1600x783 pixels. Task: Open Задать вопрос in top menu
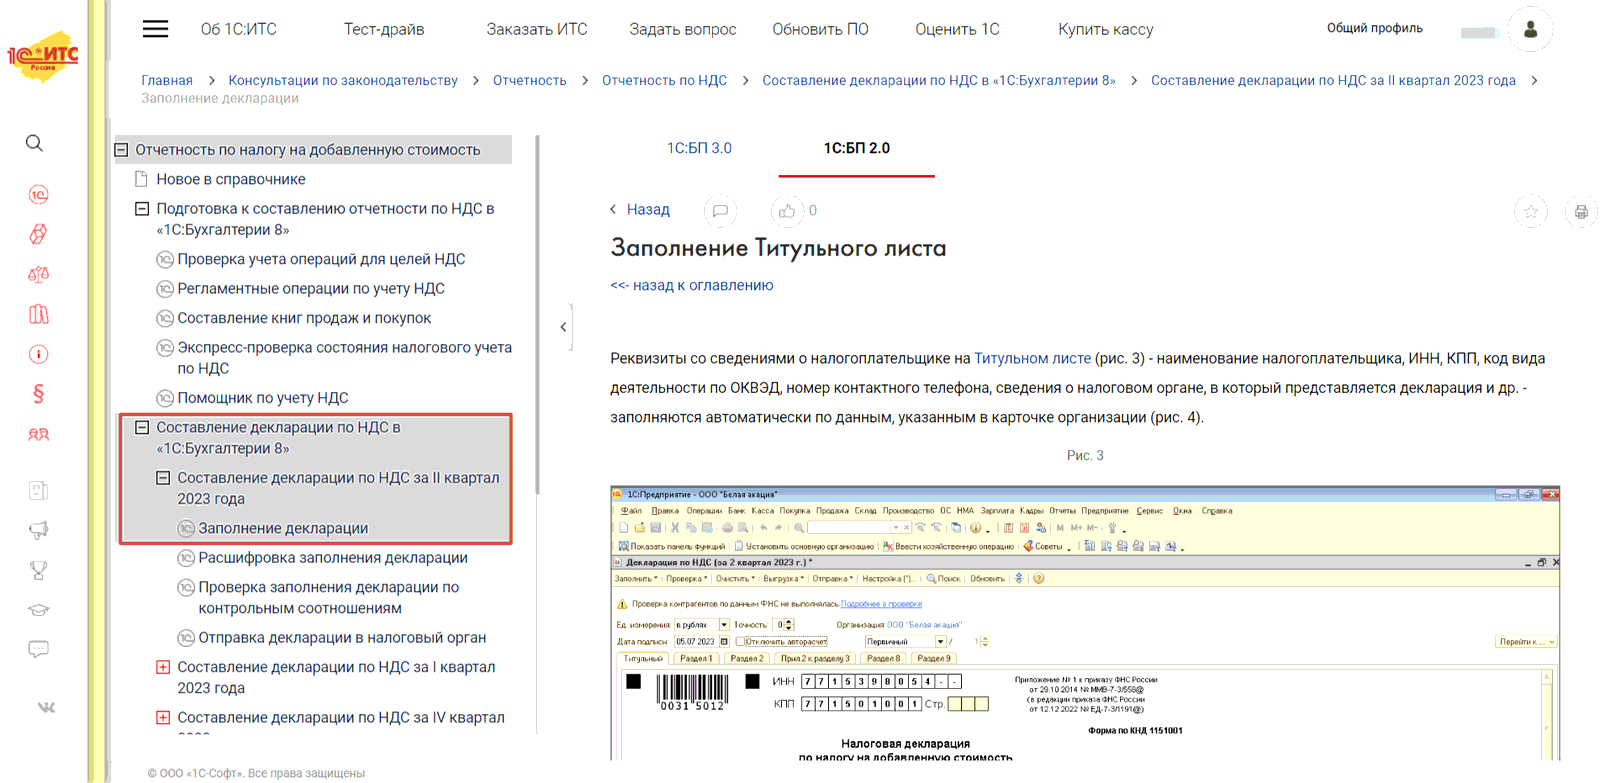click(x=683, y=29)
